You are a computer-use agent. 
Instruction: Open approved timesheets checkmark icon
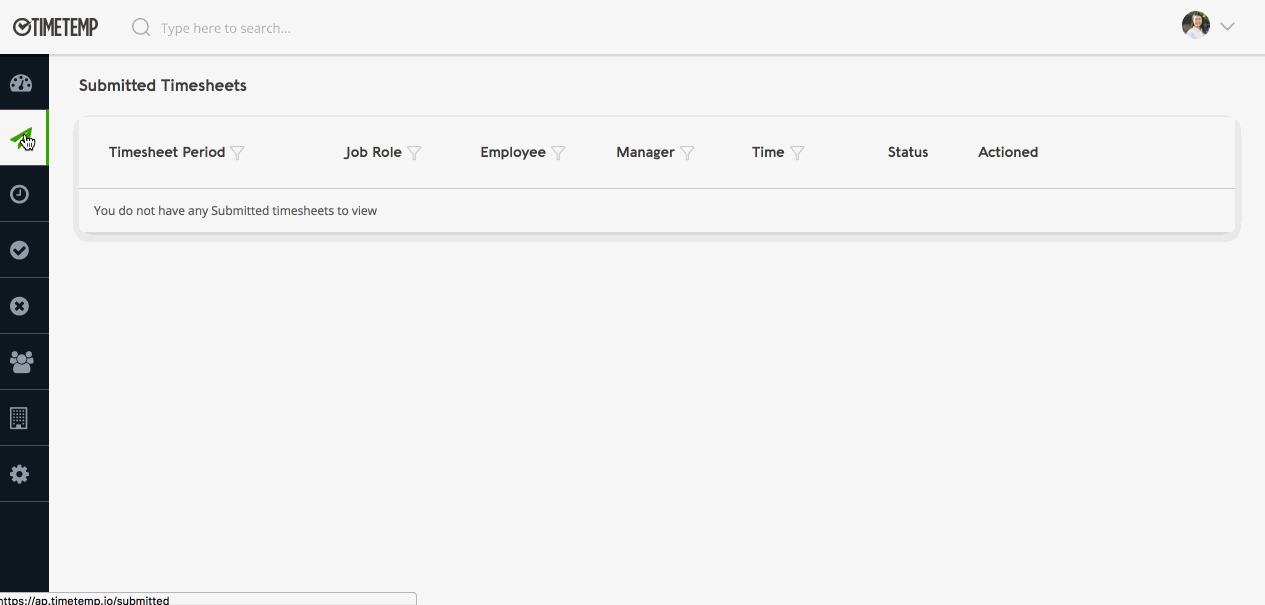pos(20,250)
